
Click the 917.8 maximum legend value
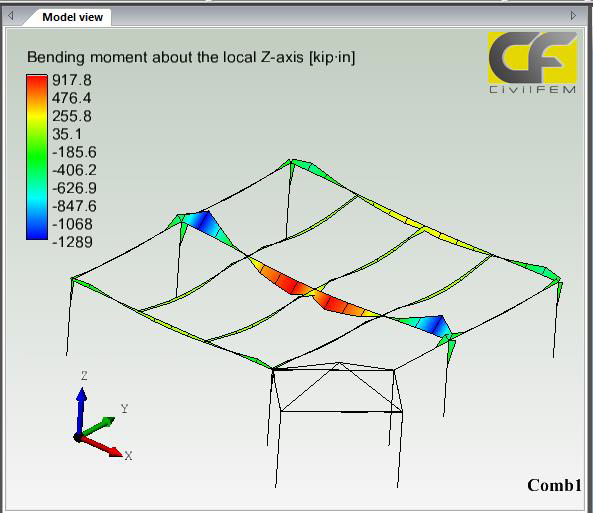pos(72,80)
